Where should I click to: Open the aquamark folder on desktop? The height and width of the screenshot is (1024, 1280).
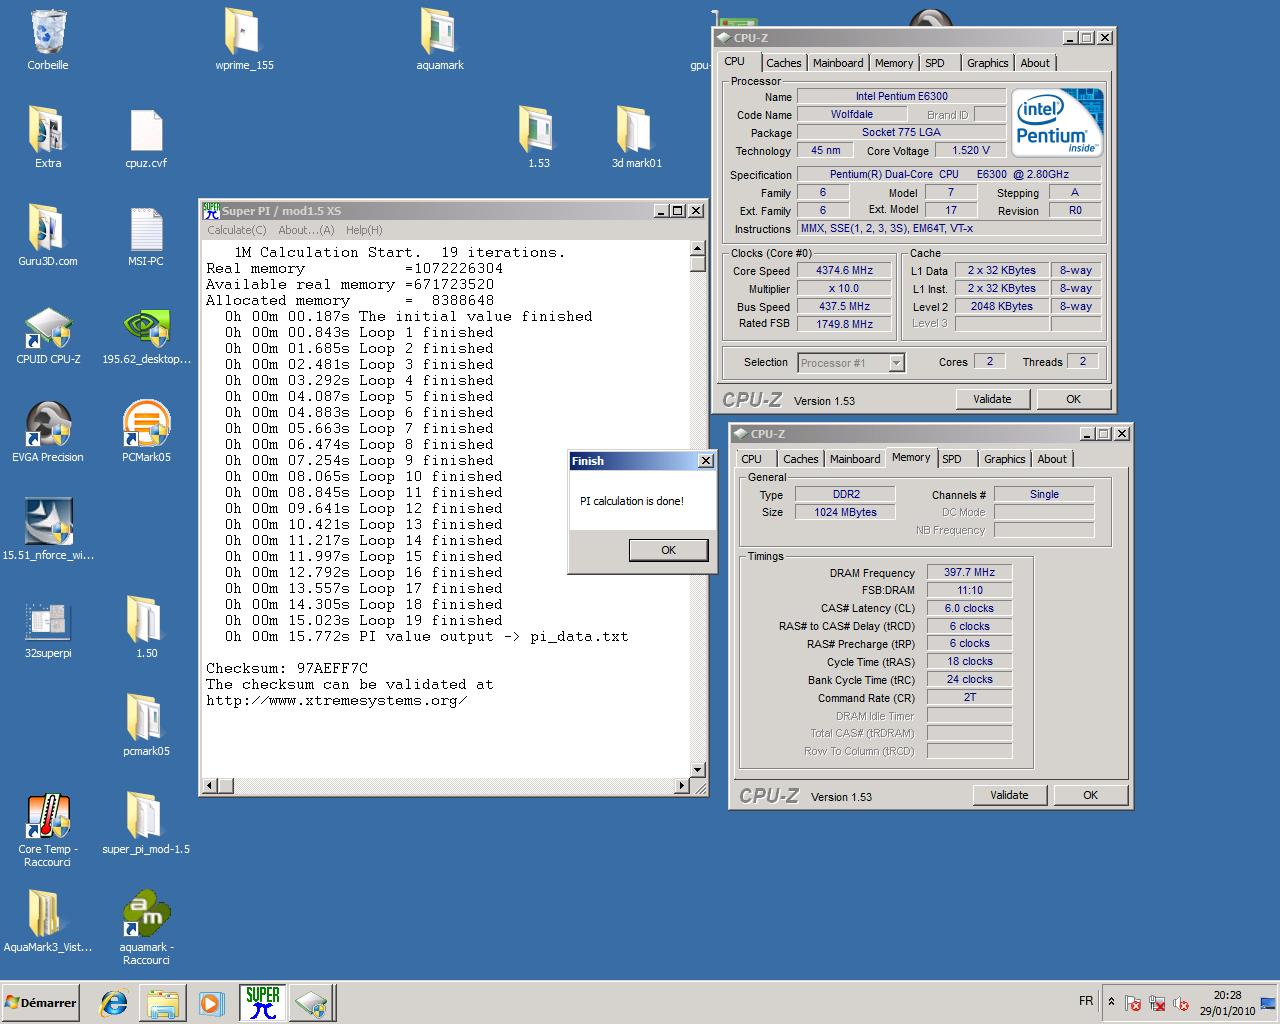click(x=439, y=32)
